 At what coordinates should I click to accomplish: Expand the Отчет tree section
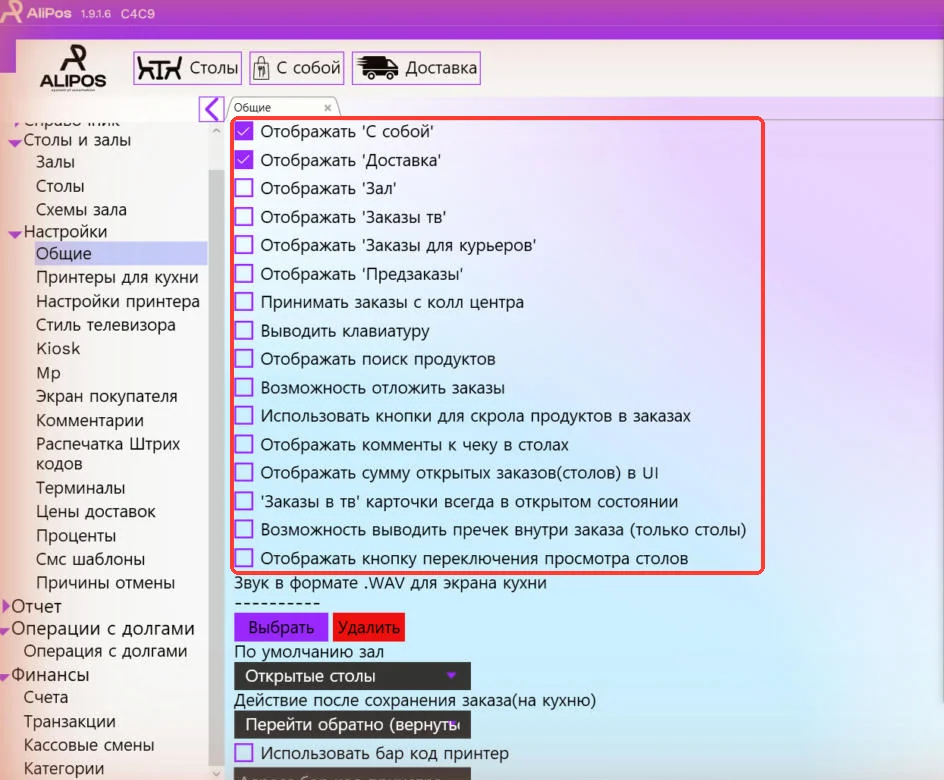6,606
